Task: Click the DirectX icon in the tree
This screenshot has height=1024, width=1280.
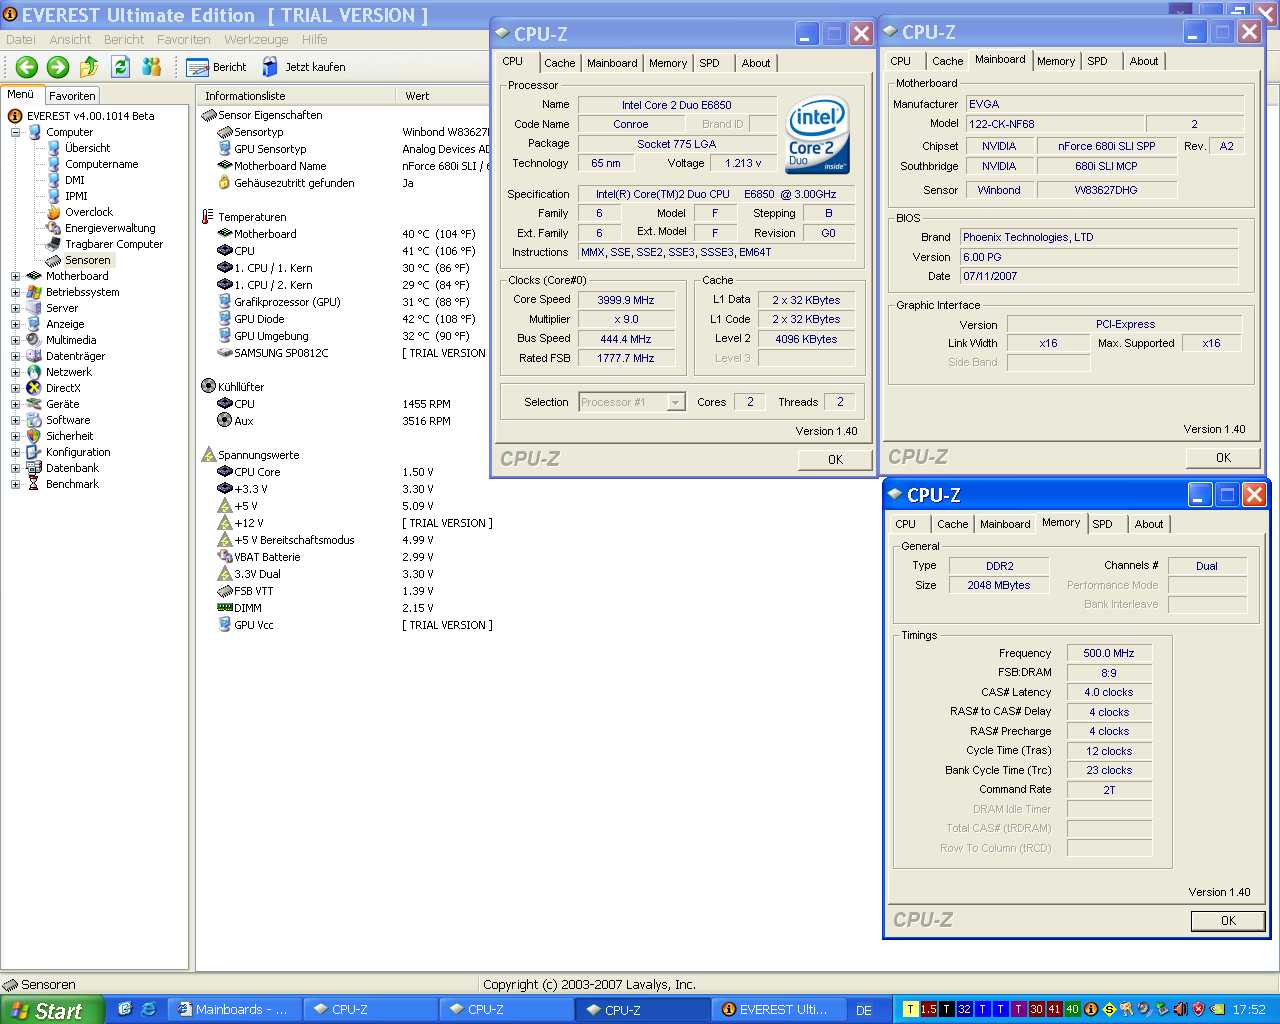Action: 34,388
